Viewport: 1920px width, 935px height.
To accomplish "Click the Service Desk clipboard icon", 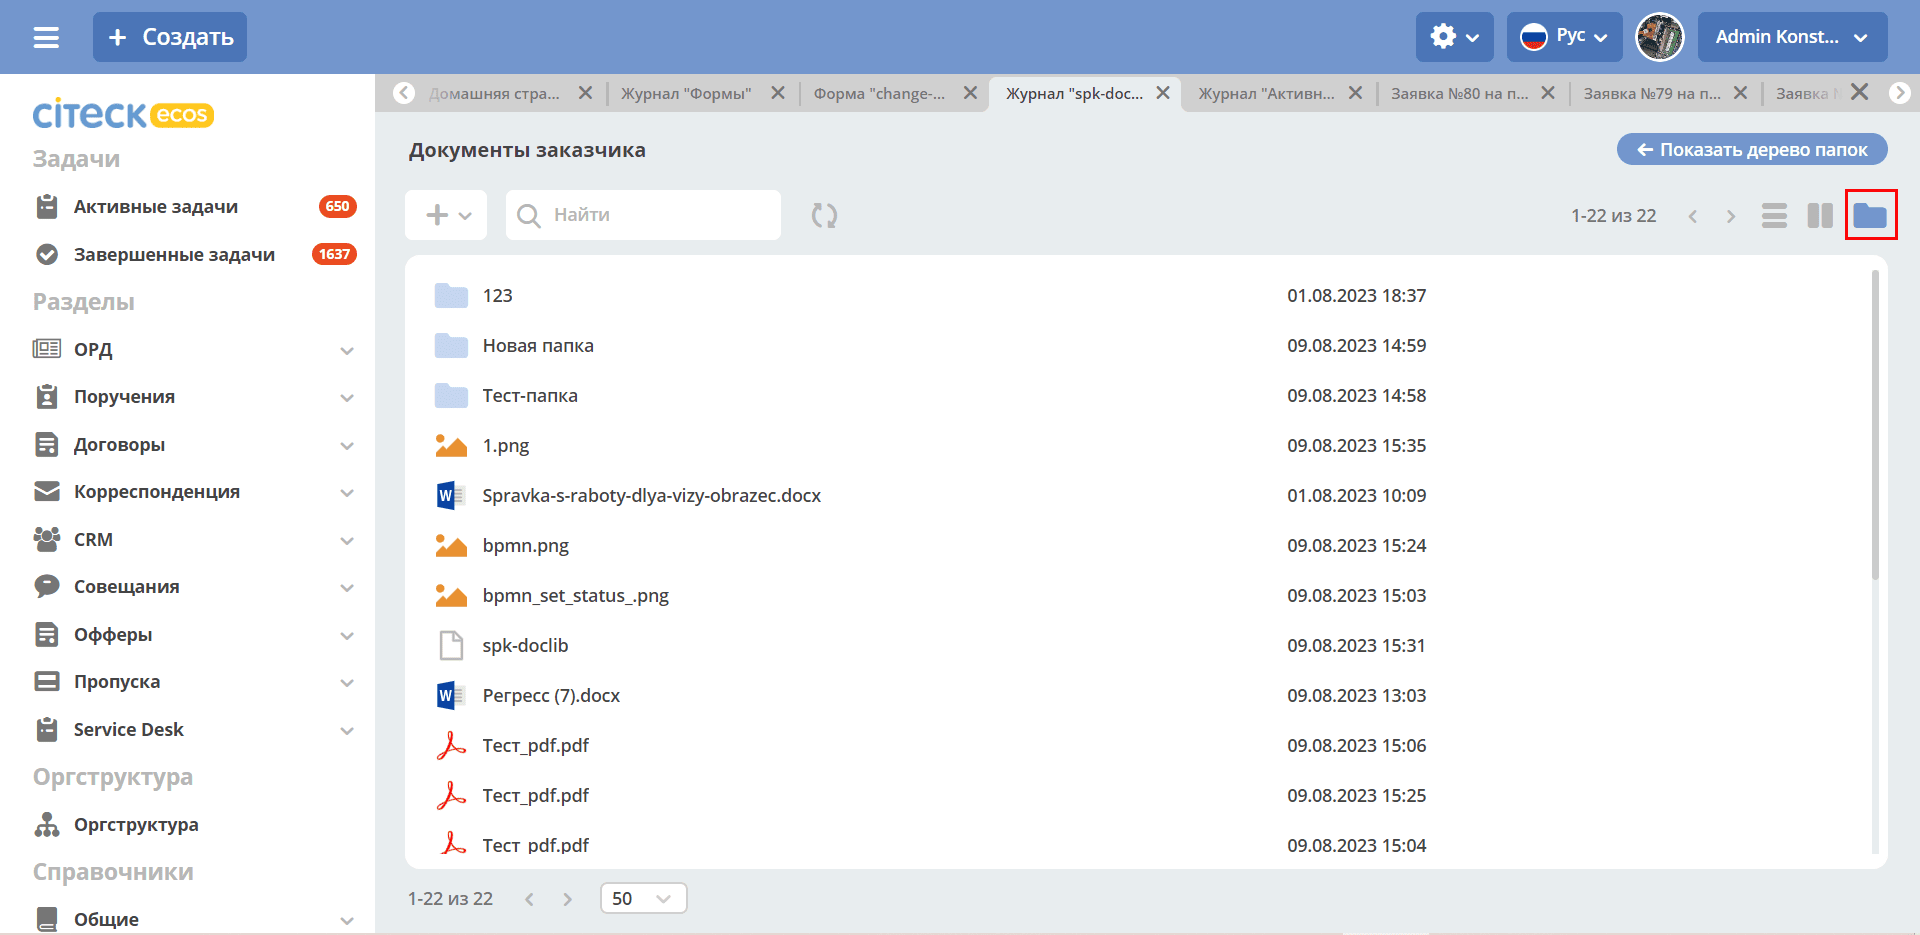I will click(x=47, y=730).
